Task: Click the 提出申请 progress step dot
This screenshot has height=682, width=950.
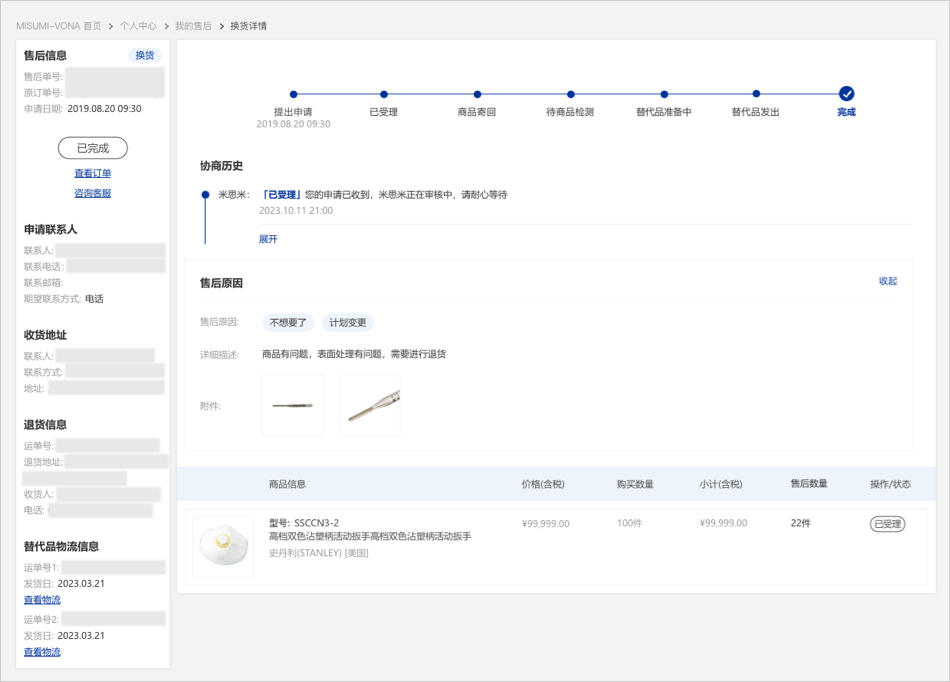Action: [x=293, y=95]
